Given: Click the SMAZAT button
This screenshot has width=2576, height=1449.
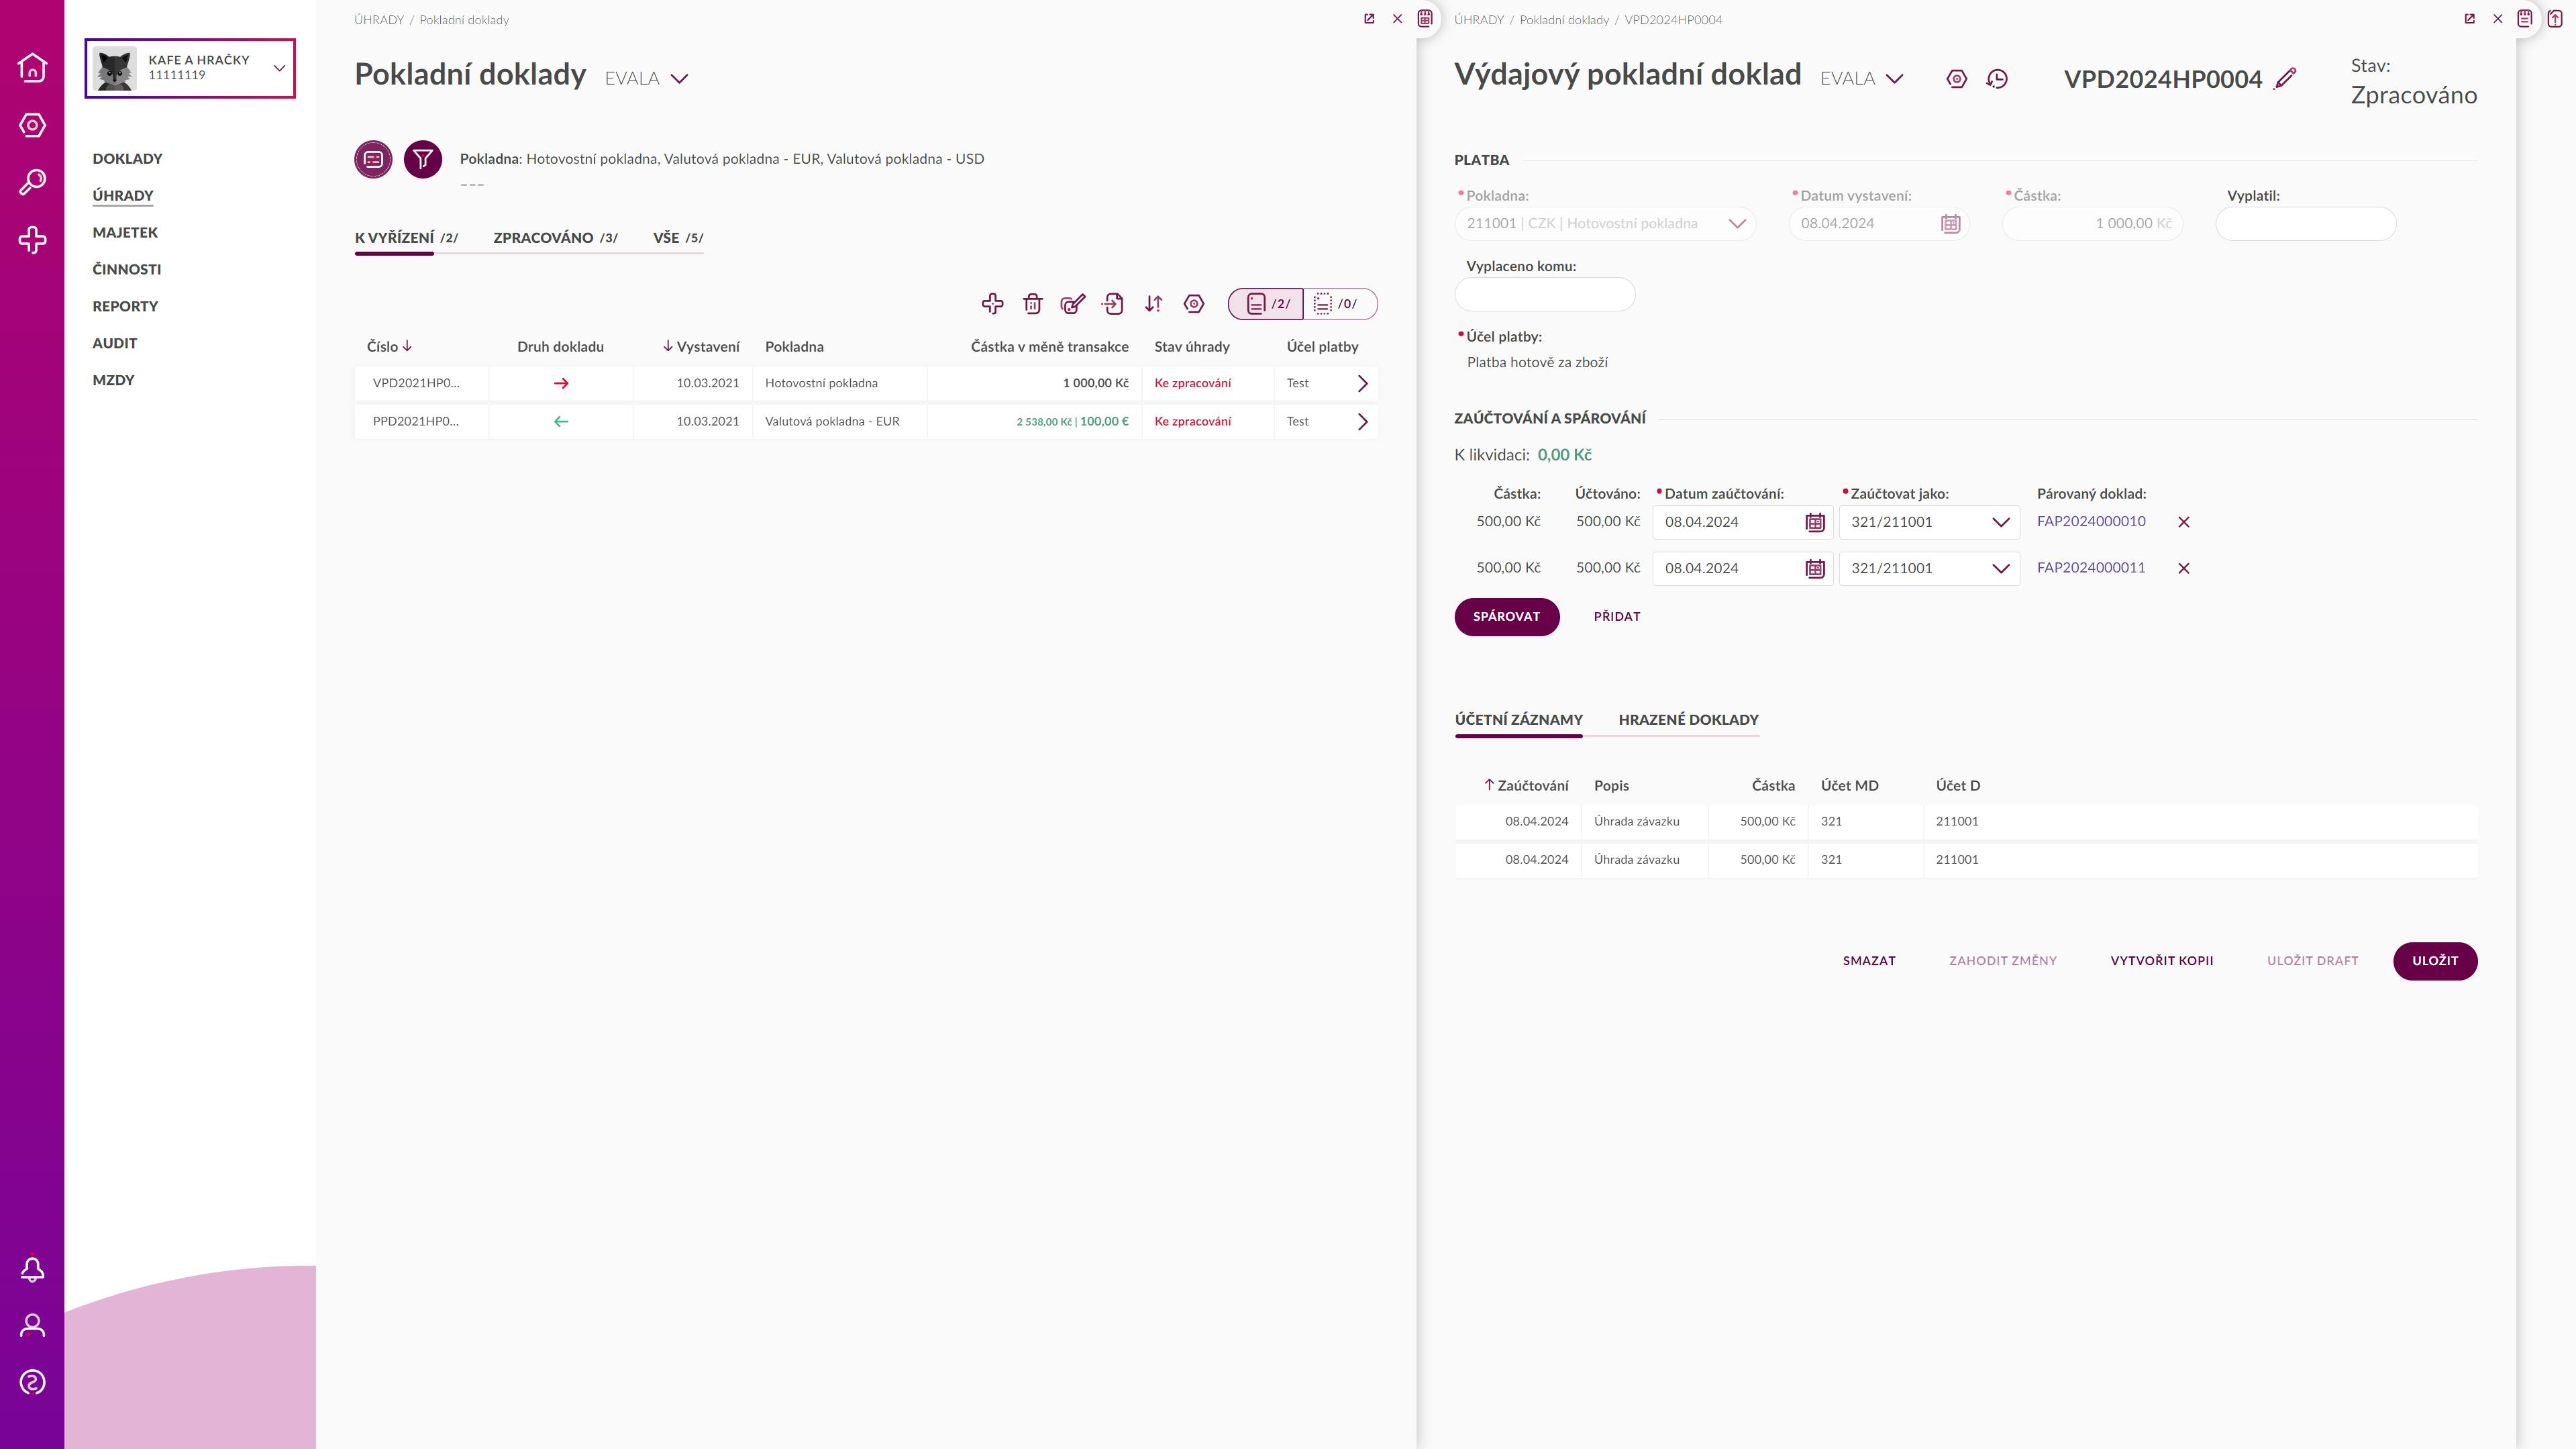Looking at the screenshot, I should coord(1869,961).
